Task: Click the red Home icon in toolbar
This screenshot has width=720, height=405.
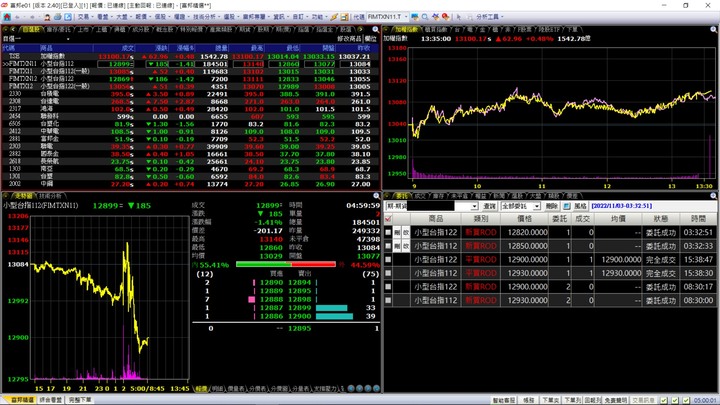Action: (x=7, y=17)
